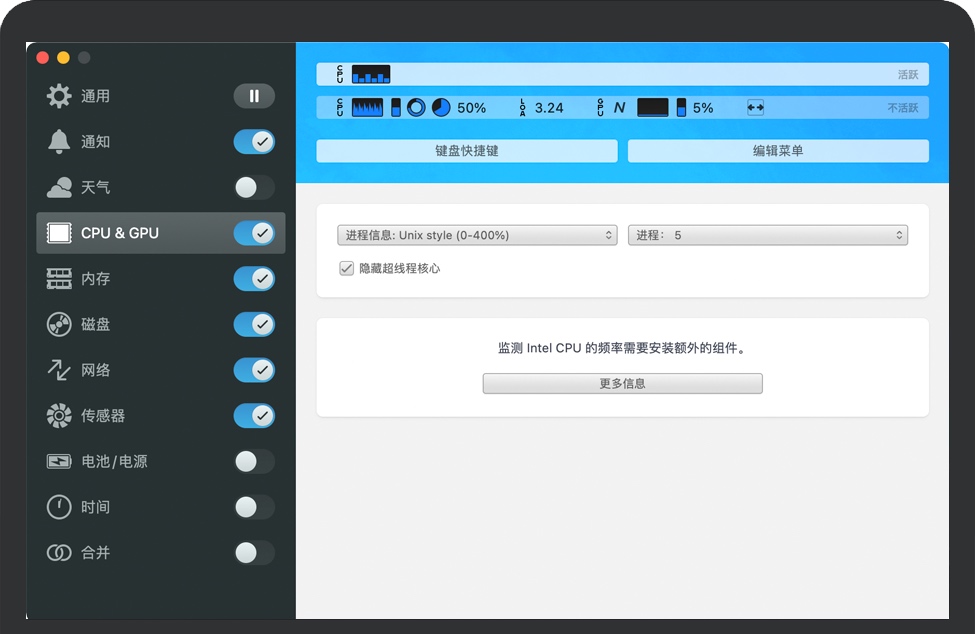
Task: Click the memory icon for 内存
Action: pos(59,279)
